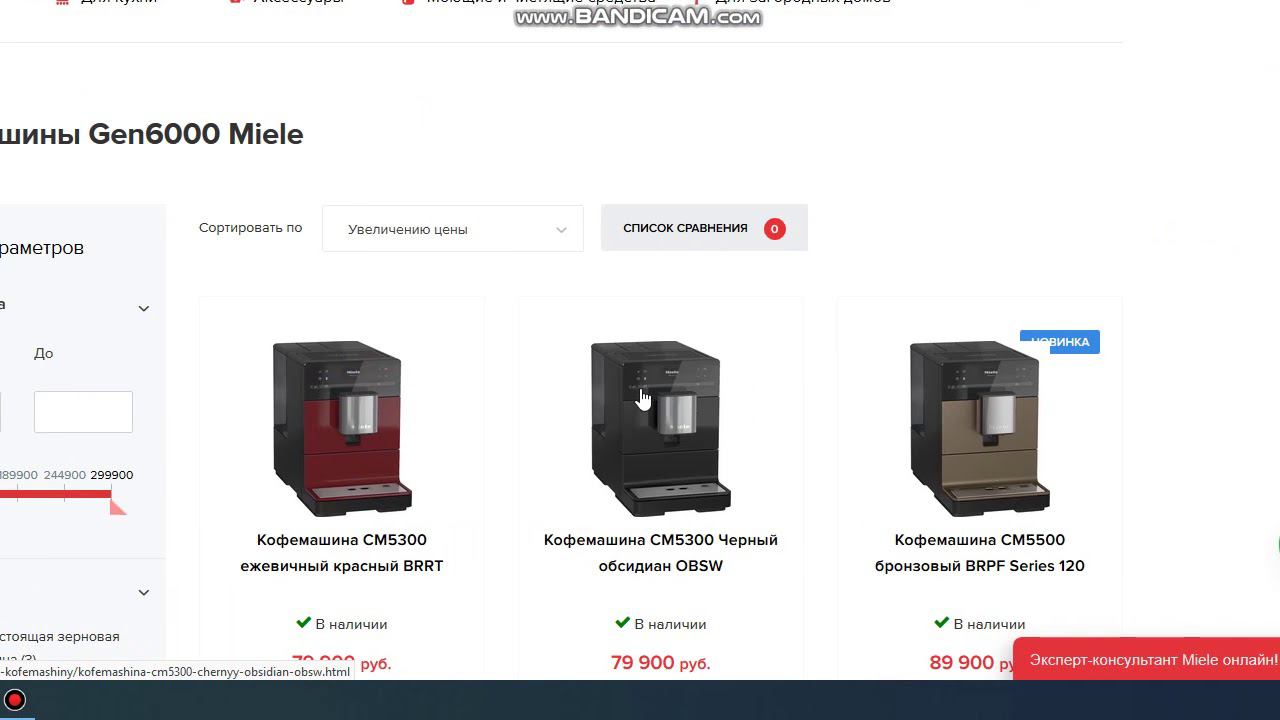
Task: Click the blue Новинка badge on CM5500
Action: point(1060,342)
